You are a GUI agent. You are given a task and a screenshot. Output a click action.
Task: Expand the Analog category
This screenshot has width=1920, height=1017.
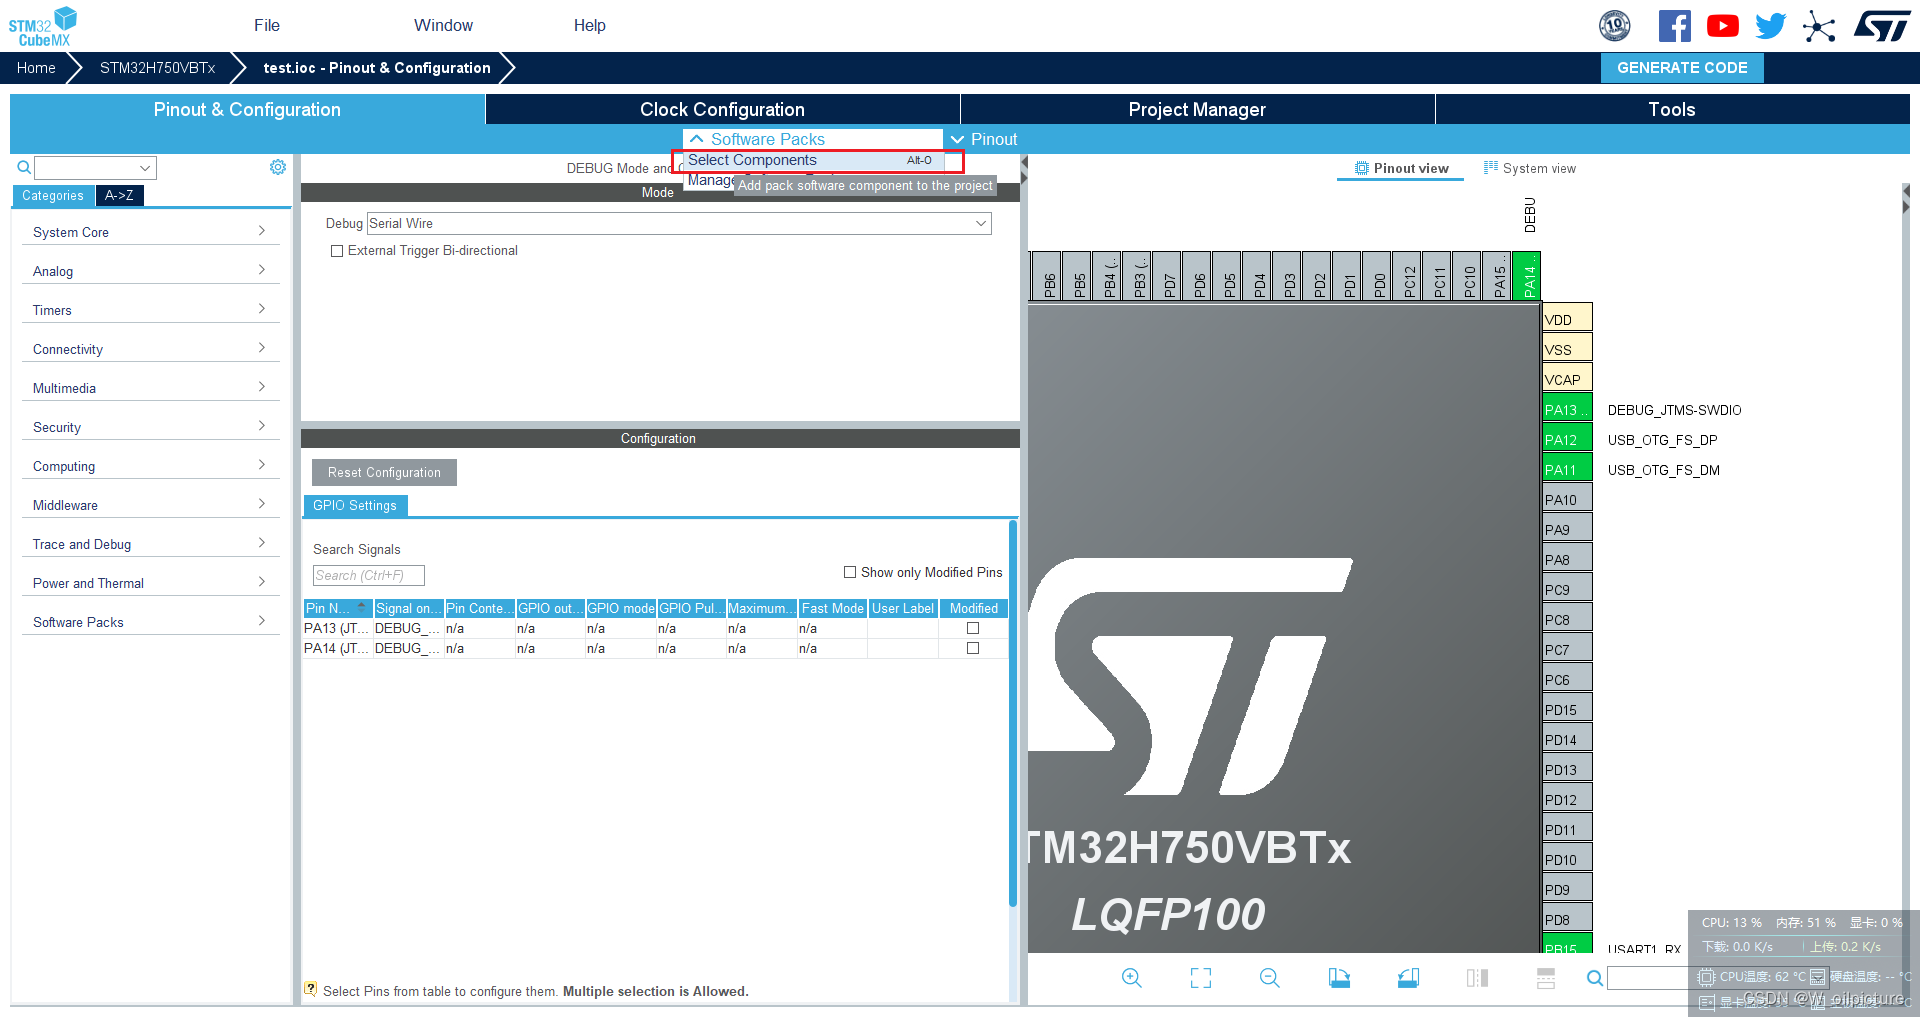tap(150, 271)
